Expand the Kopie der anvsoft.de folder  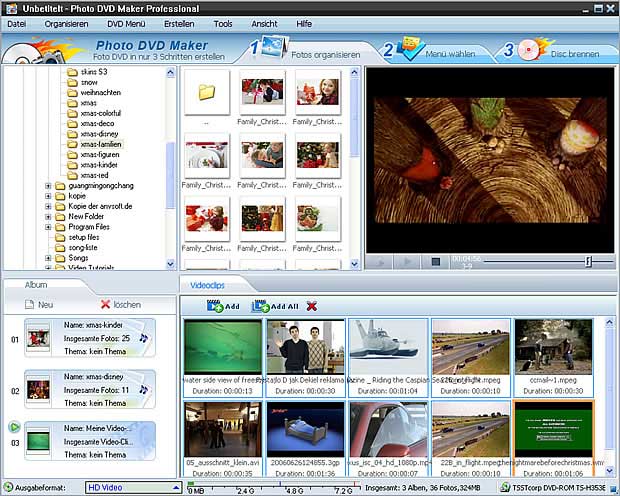[x=48, y=206]
